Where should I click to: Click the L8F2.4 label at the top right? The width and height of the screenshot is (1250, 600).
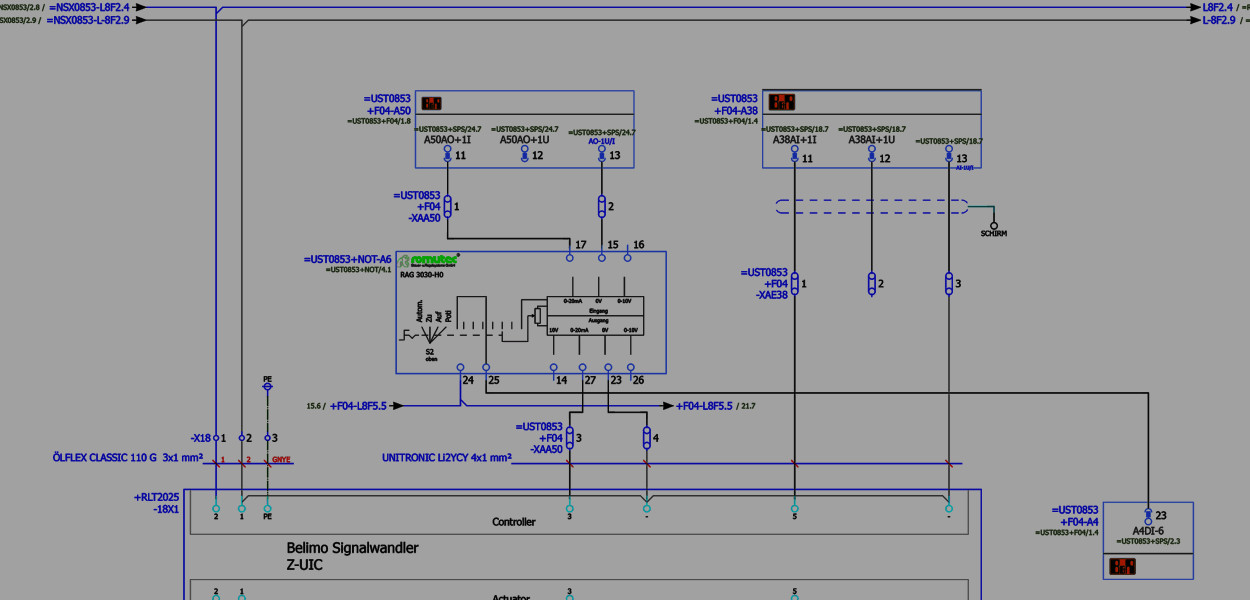tap(1219, 7)
